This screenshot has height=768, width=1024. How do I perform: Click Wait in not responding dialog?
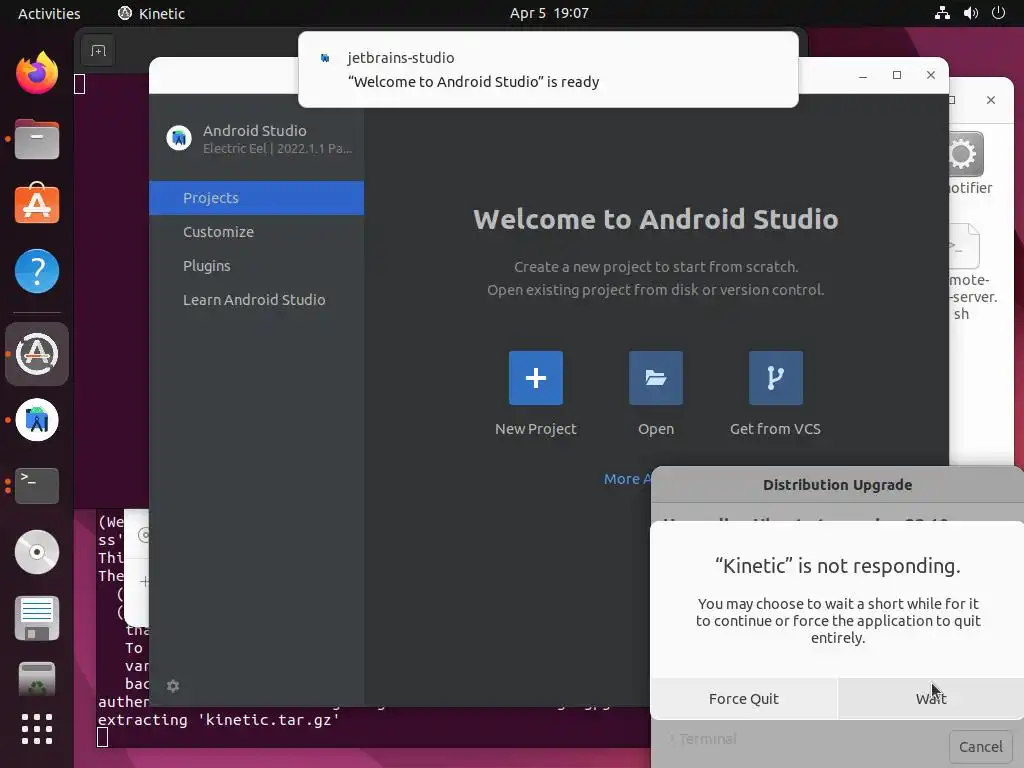pyautogui.click(x=931, y=699)
